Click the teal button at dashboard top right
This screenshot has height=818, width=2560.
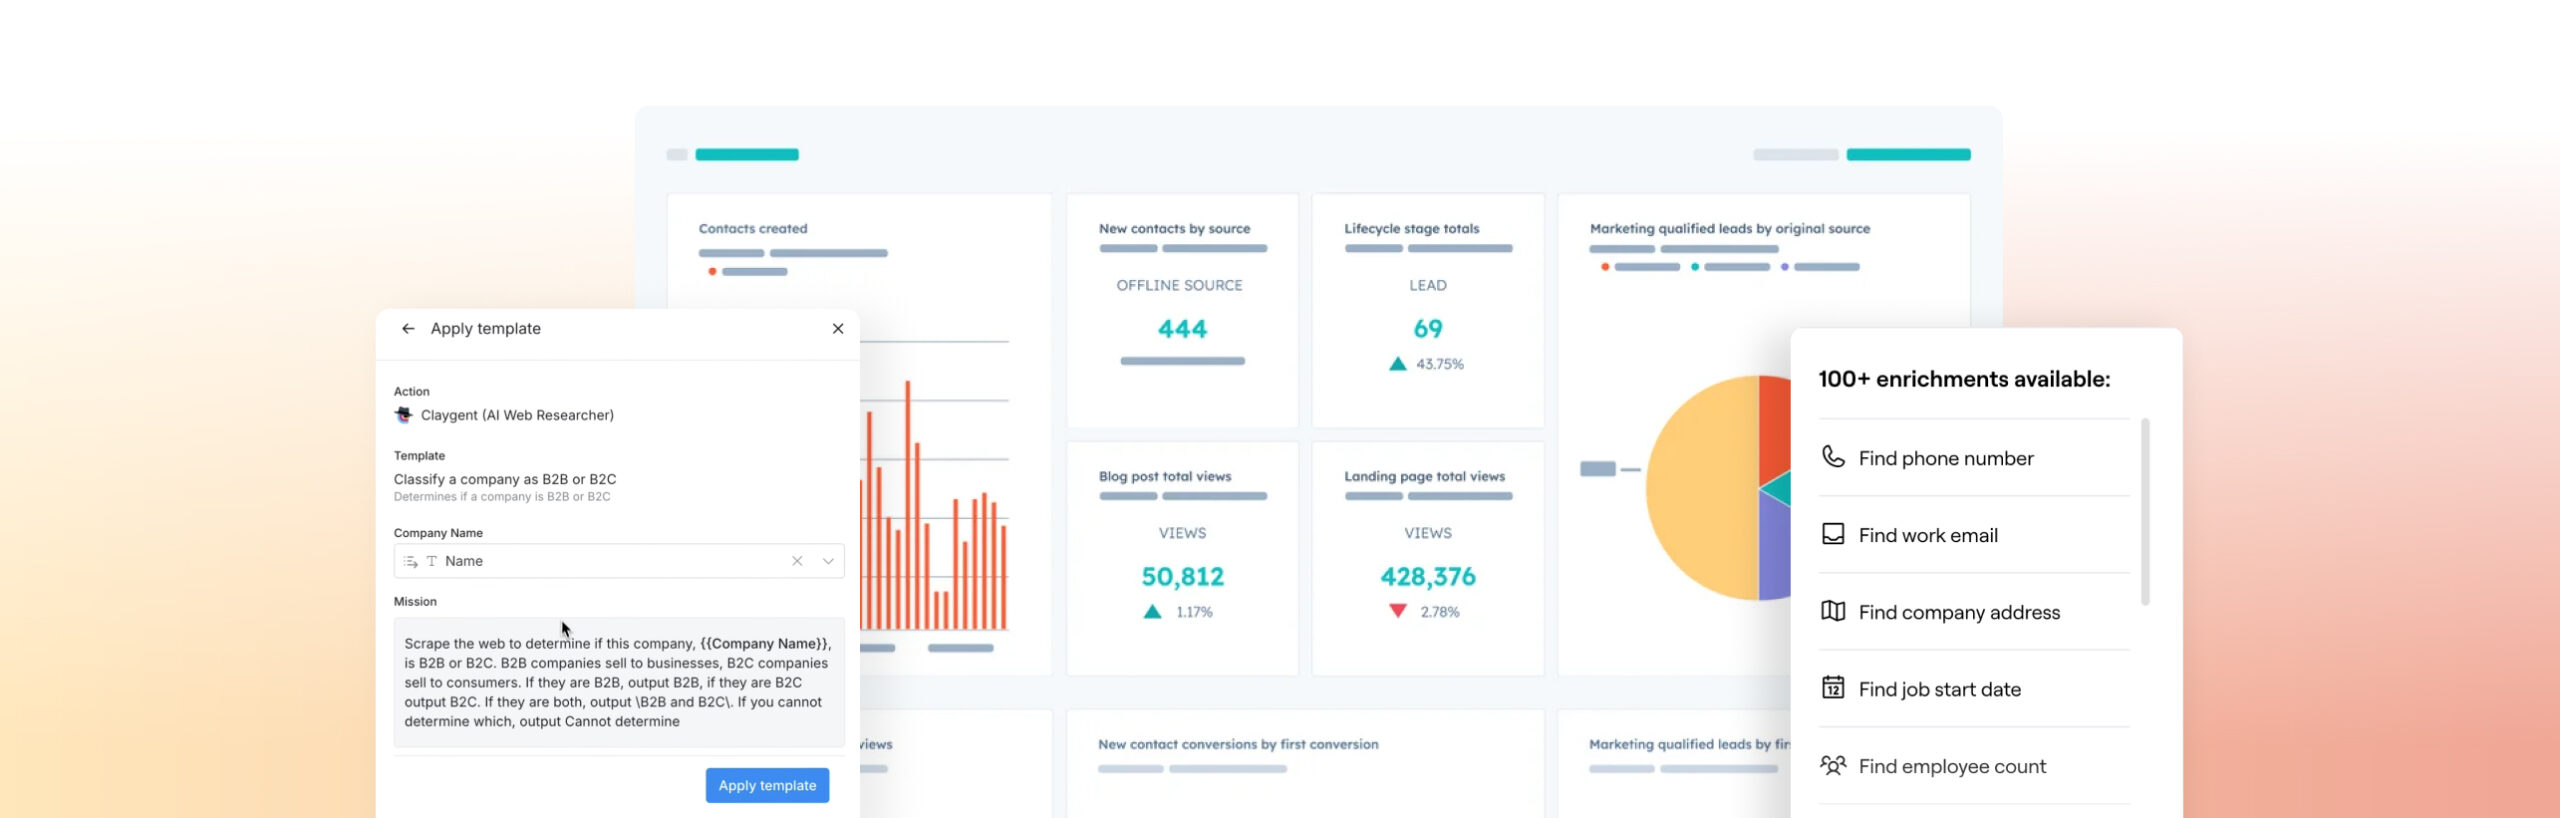[x=1908, y=155]
